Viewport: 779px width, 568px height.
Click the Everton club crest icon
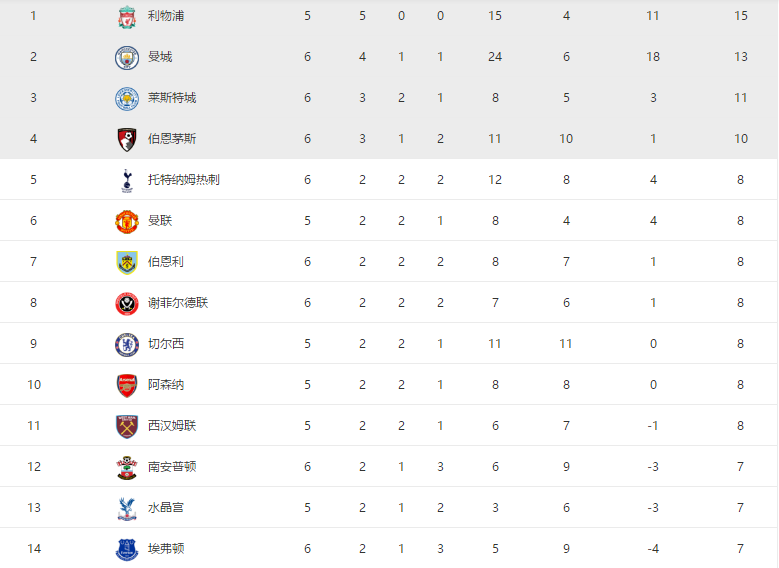coord(126,549)
